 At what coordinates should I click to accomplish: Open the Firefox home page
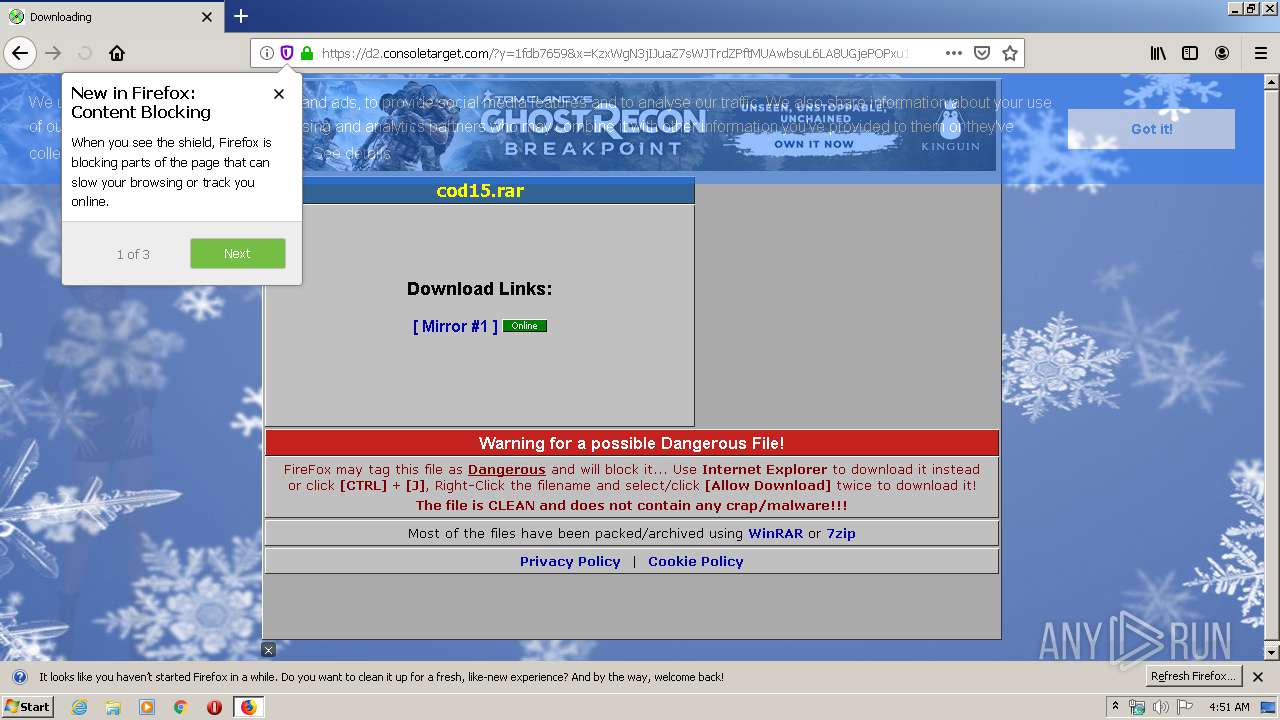pos(117,53)
